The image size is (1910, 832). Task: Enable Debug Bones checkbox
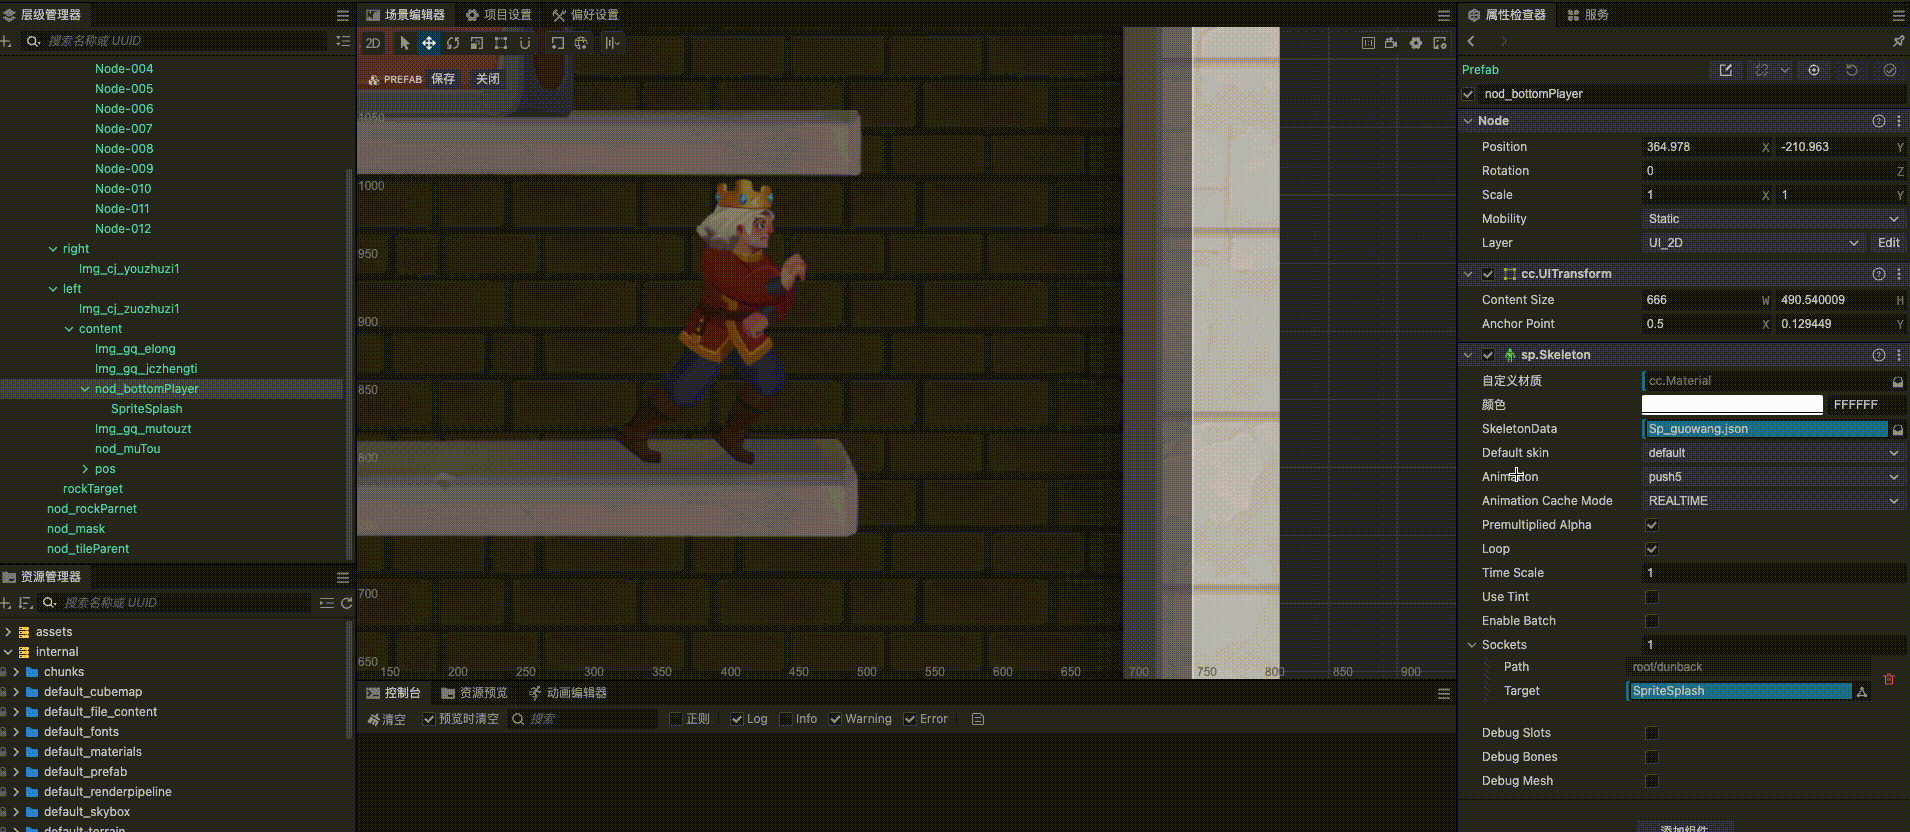(1652, 757)
